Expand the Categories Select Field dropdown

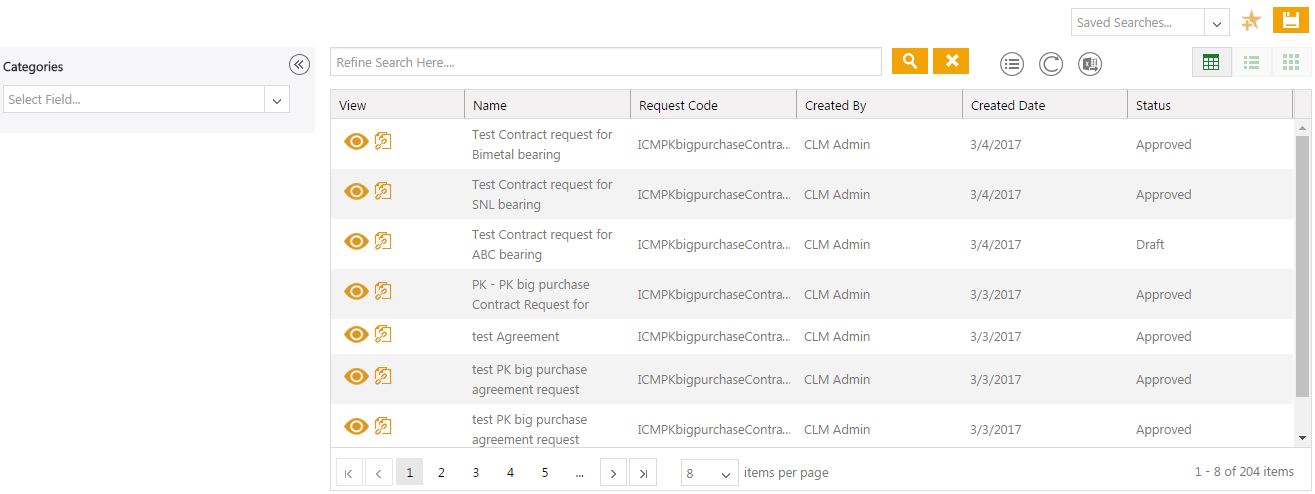(x=277, y=99)
